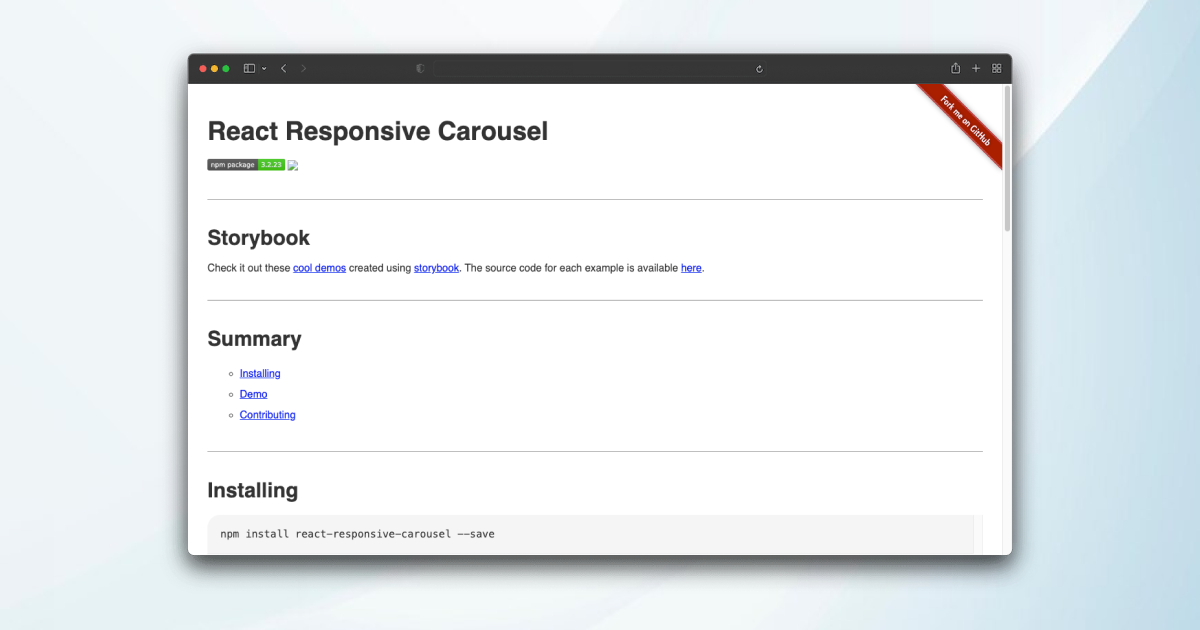Close the Safari window with red button

point(203,69)
